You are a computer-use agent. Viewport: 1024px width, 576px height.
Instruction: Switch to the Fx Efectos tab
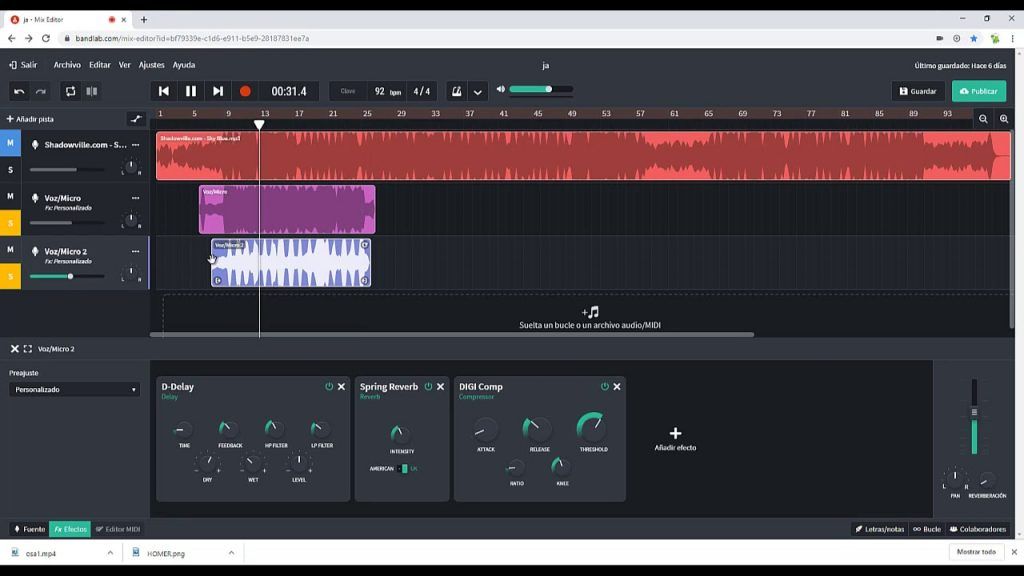[70, 529]
